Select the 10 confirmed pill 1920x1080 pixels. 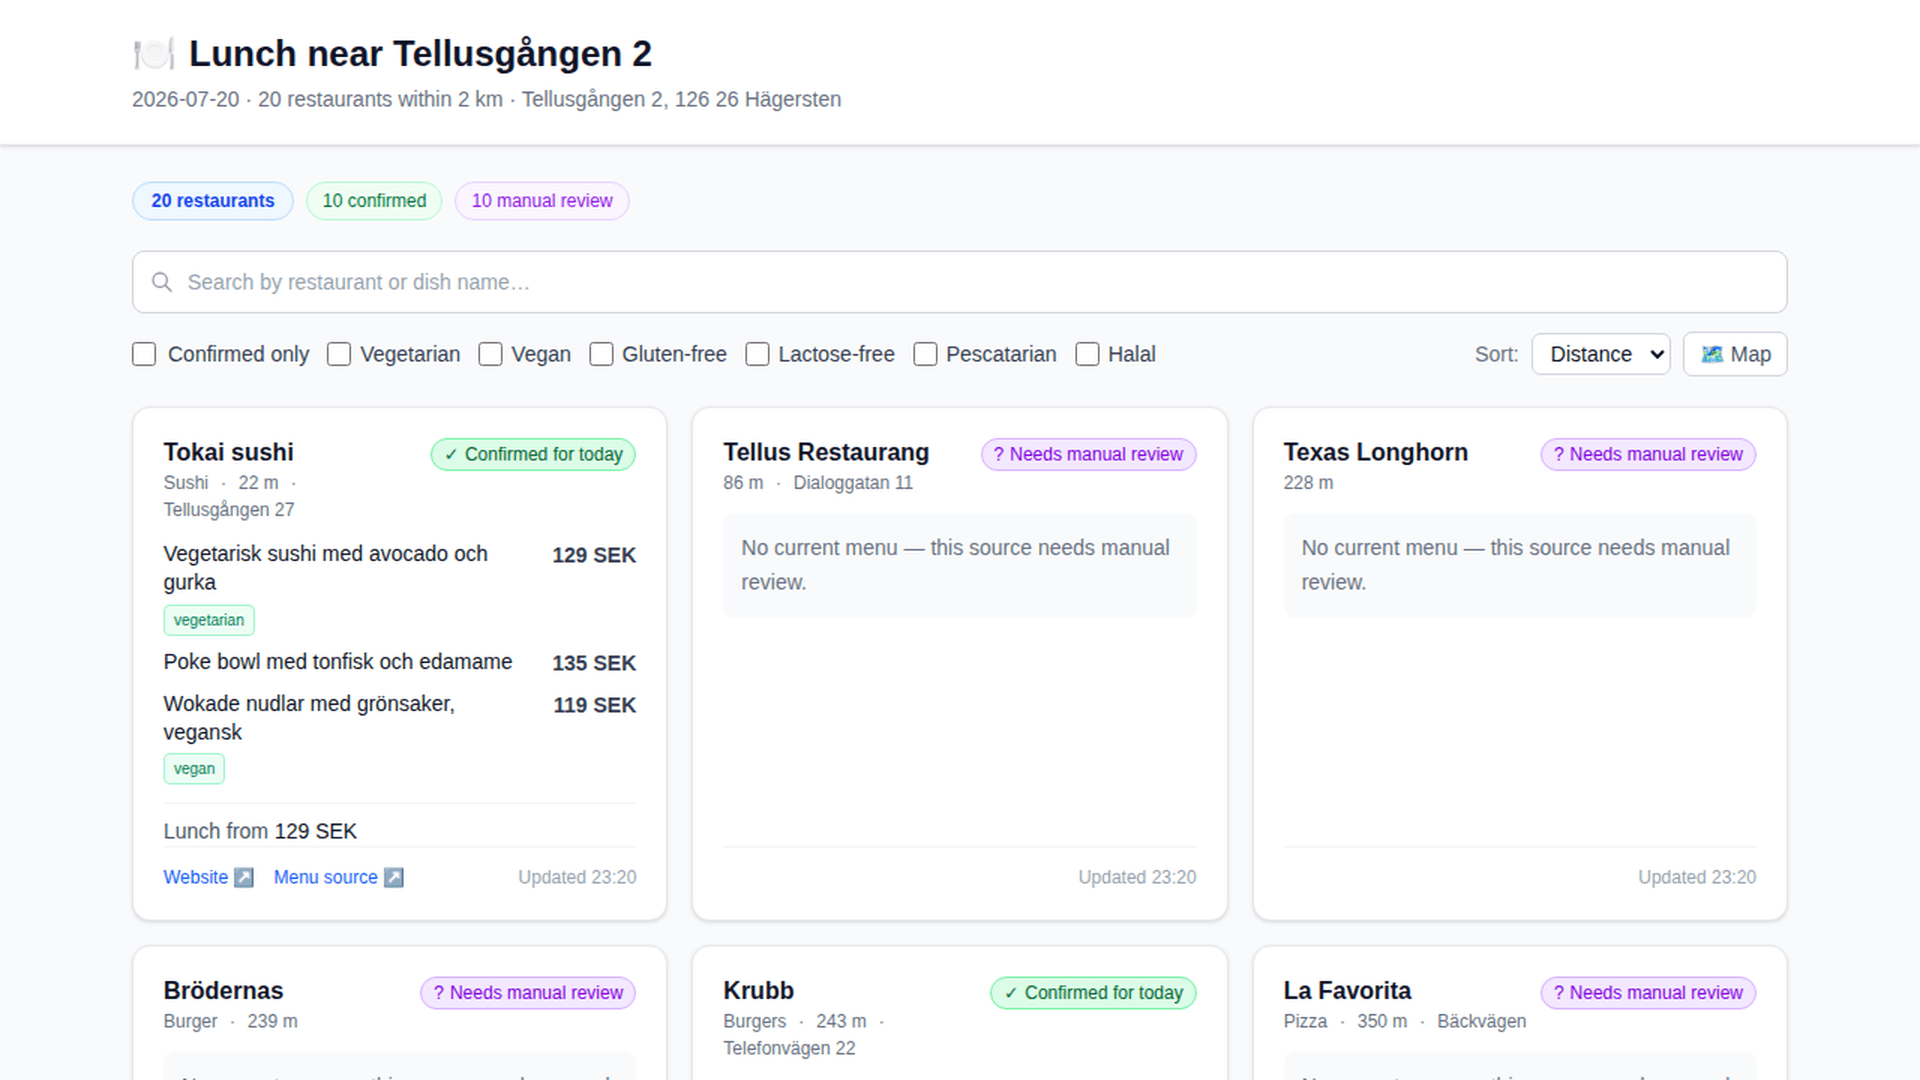(374, 201)
